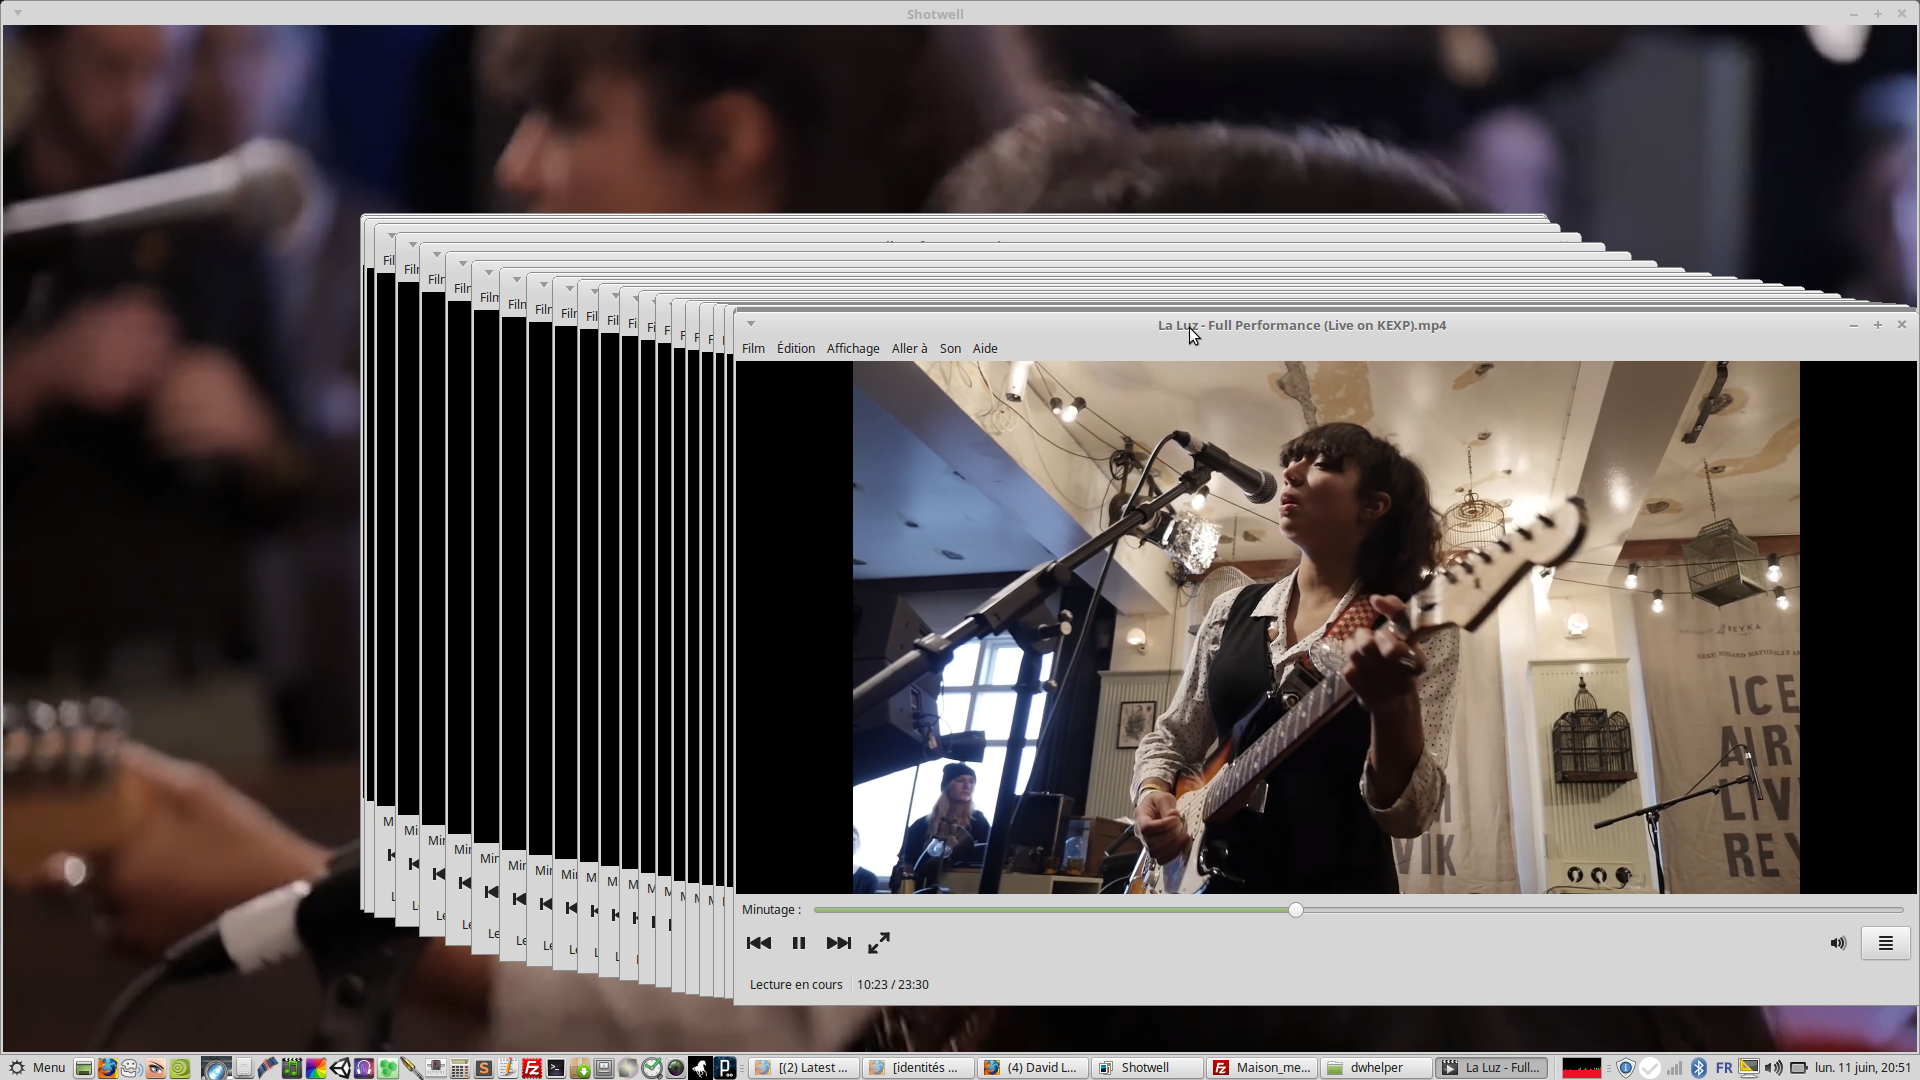Skip to next chapter or movie
This screenshot has width=1920, height=1080.
838,943
